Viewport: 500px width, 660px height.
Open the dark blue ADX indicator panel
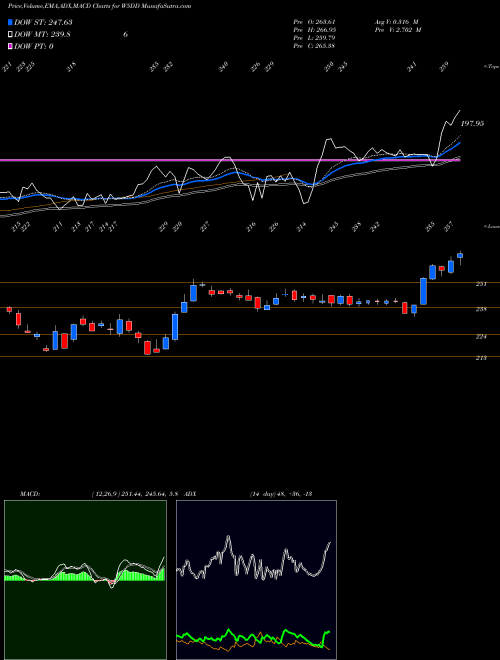[x=256, y=580]
